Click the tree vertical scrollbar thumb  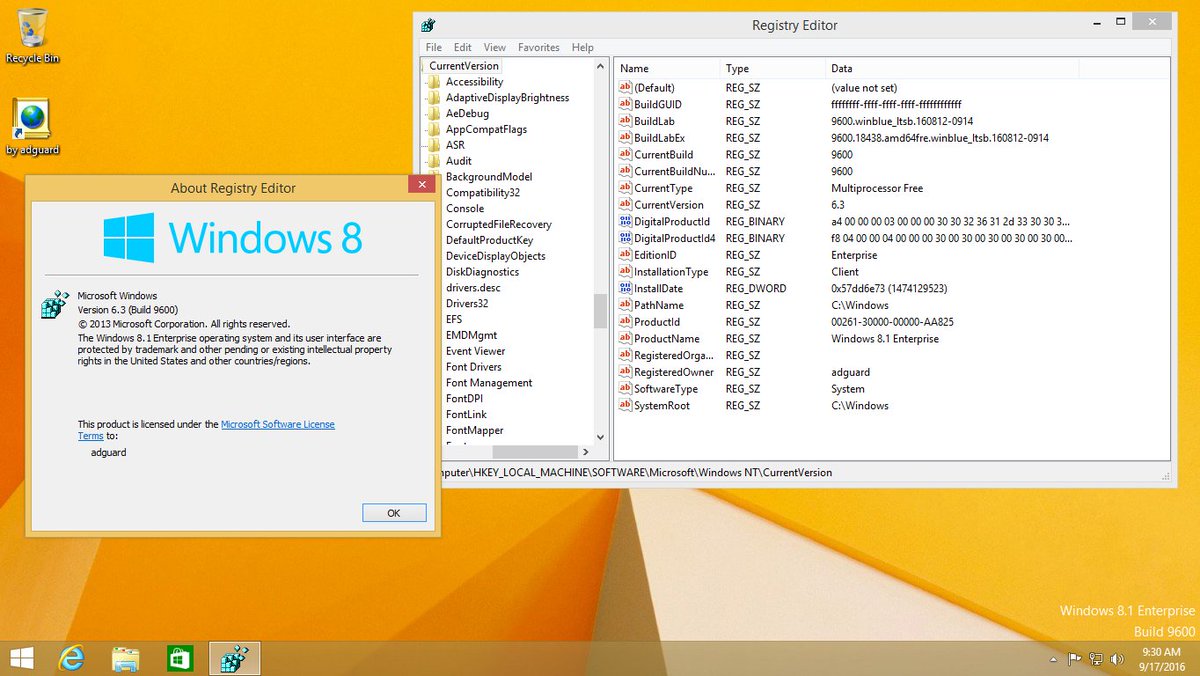600,311
